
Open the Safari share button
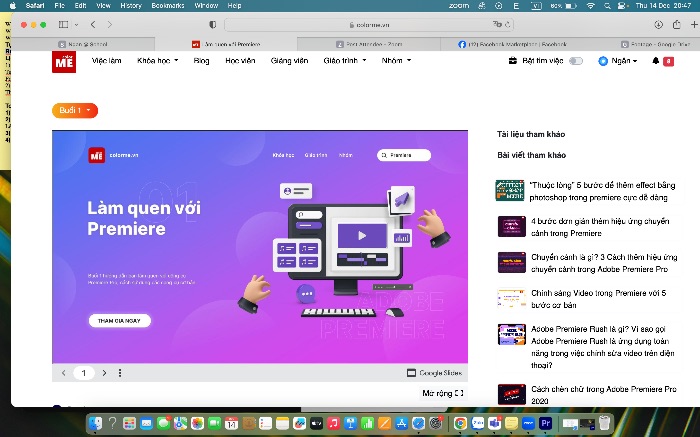point(676,25)
